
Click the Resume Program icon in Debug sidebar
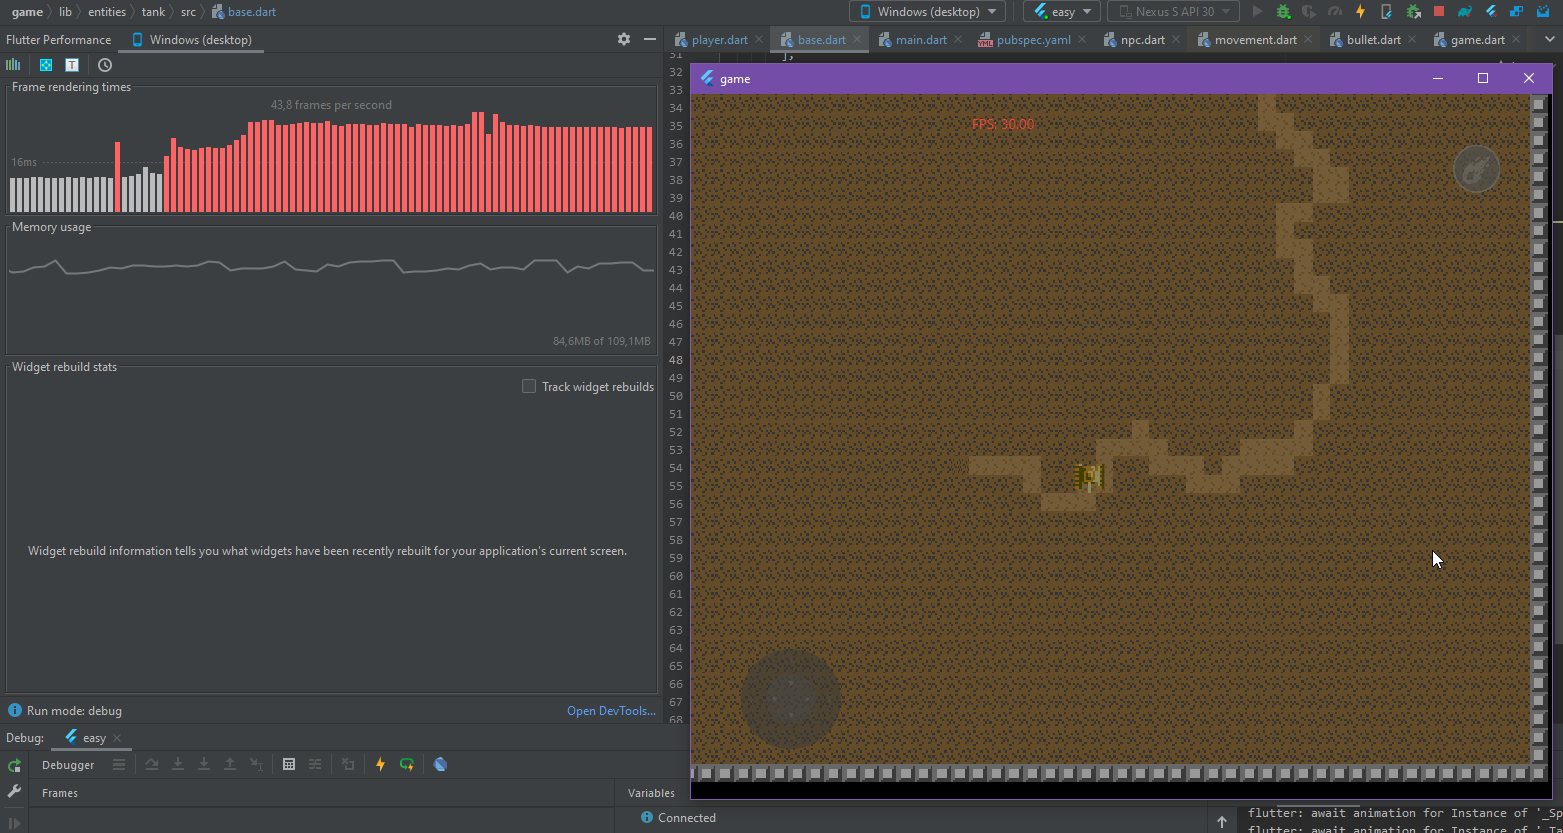(14, 823)
